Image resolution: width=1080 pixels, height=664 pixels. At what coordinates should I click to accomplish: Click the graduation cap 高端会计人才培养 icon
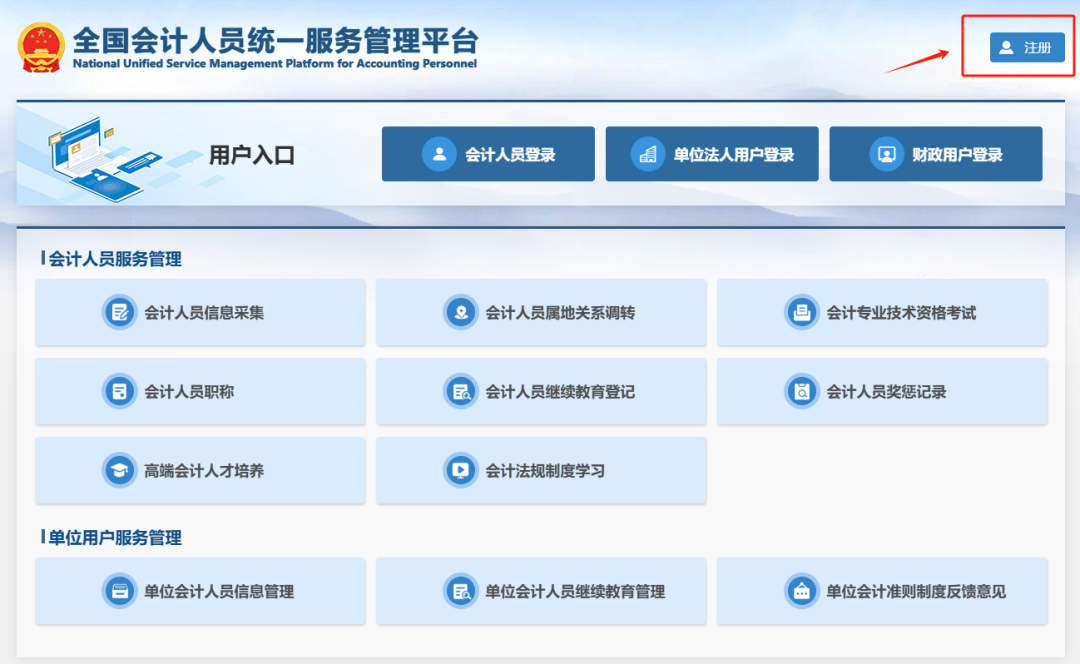pyautogui.click(x=120, y=470)
